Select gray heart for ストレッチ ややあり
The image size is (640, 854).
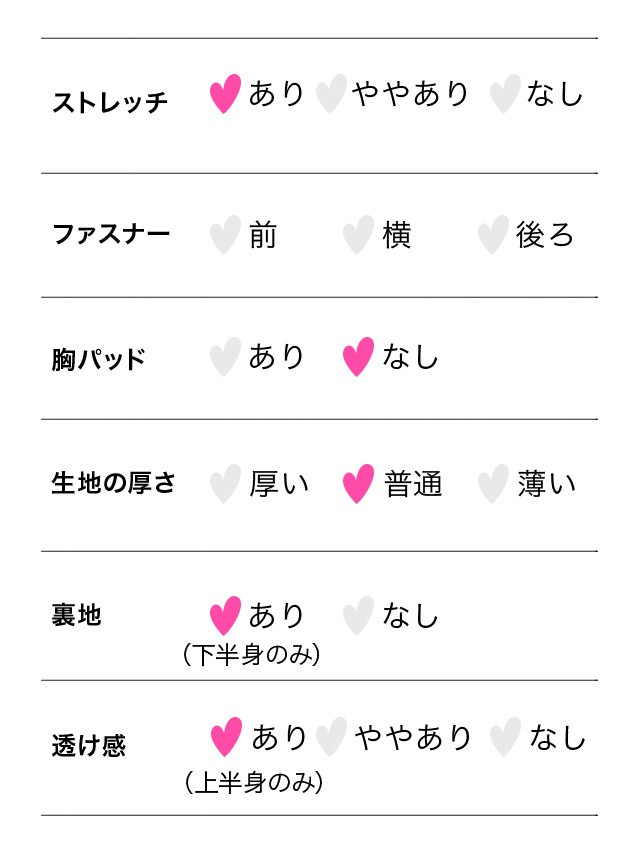(331, 95)
